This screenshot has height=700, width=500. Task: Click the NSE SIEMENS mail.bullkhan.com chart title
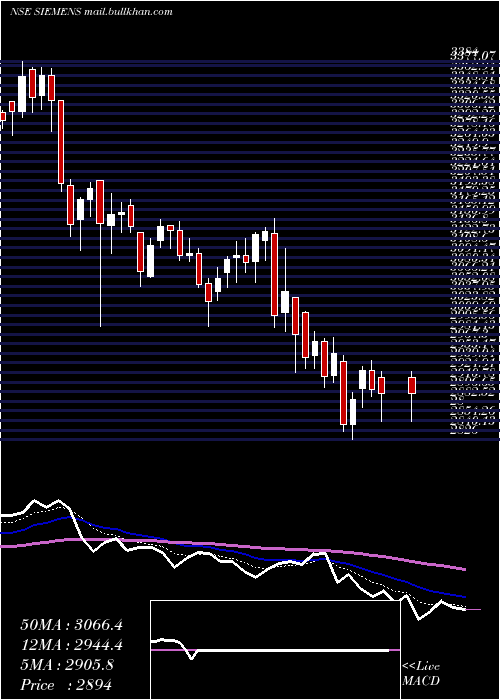point(91,12)
